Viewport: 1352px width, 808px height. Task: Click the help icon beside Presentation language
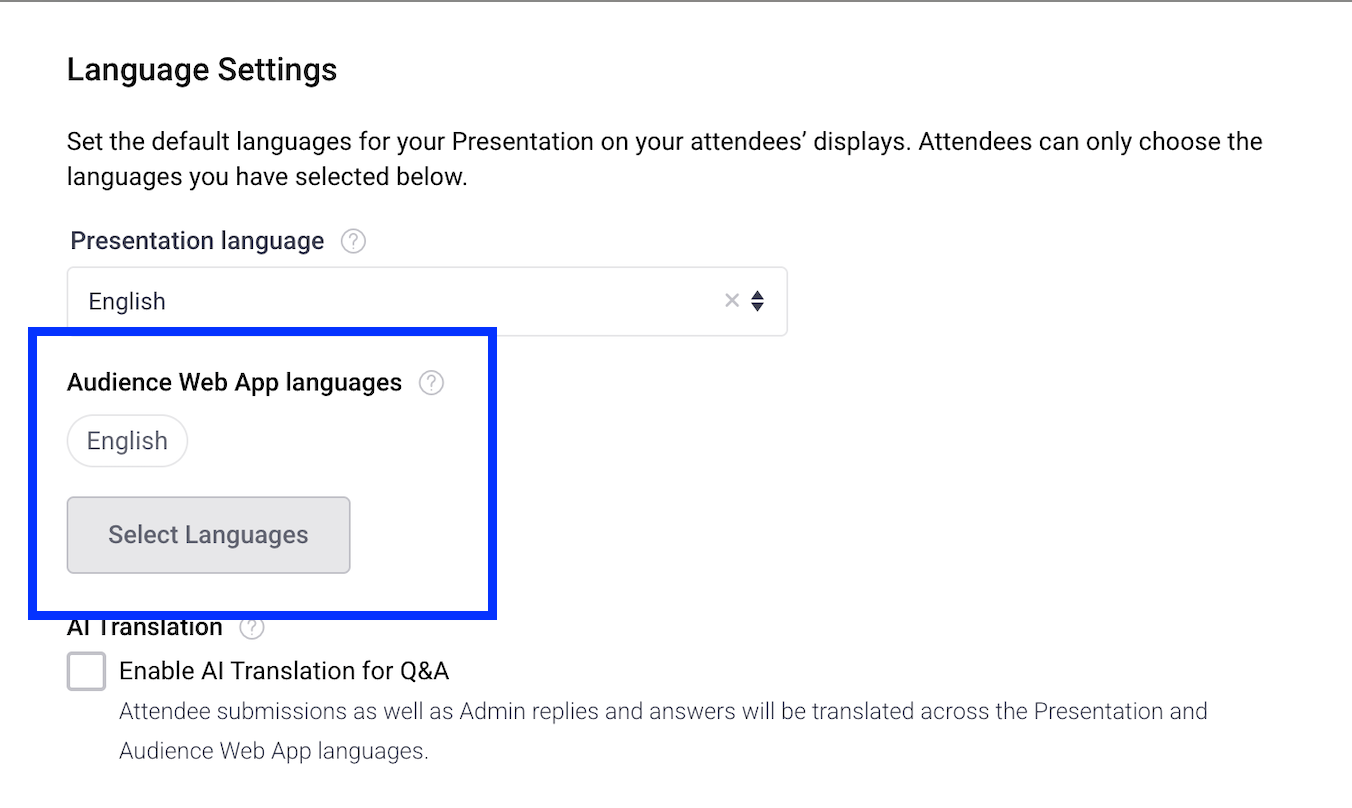[x=353, y=242]
